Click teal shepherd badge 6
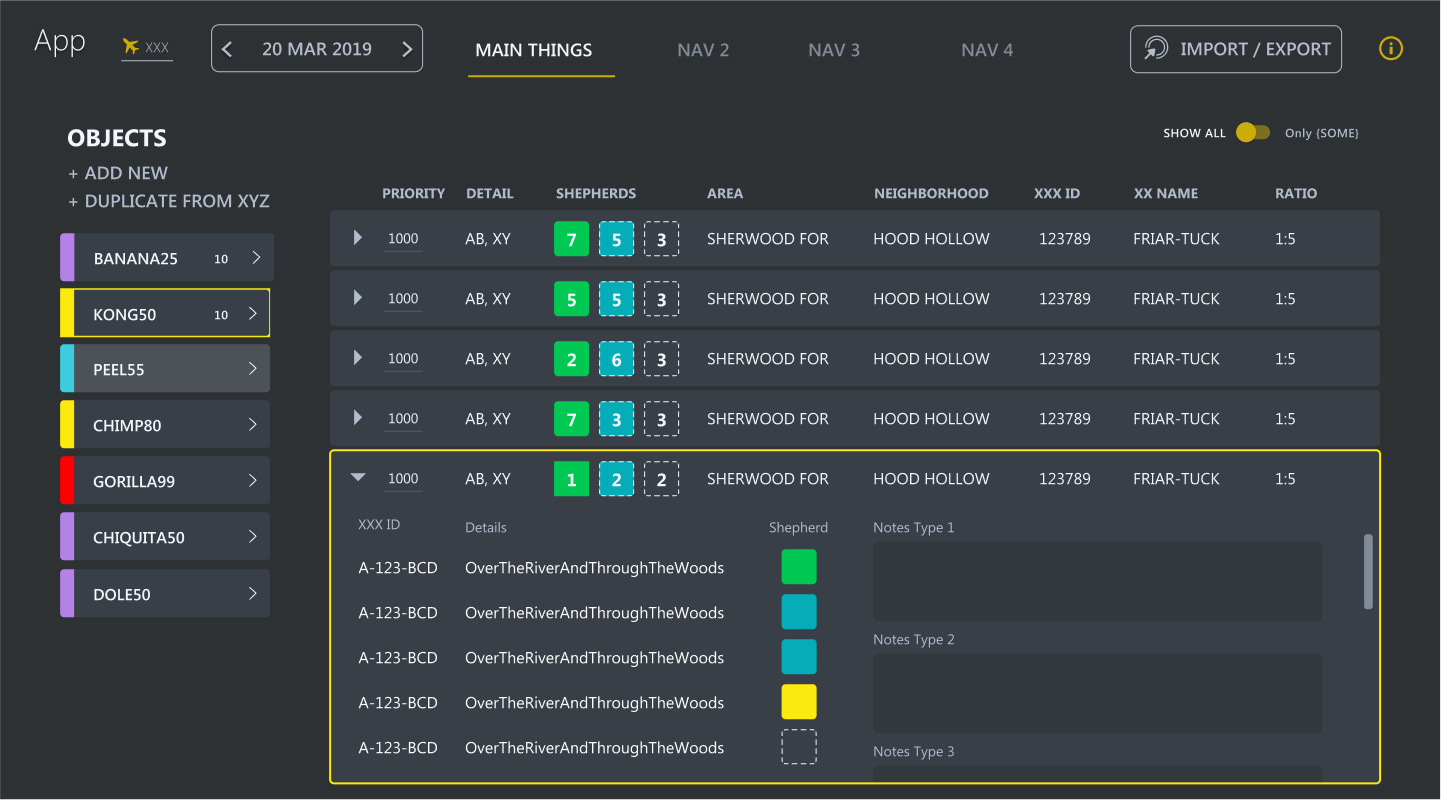 (616, 359)
